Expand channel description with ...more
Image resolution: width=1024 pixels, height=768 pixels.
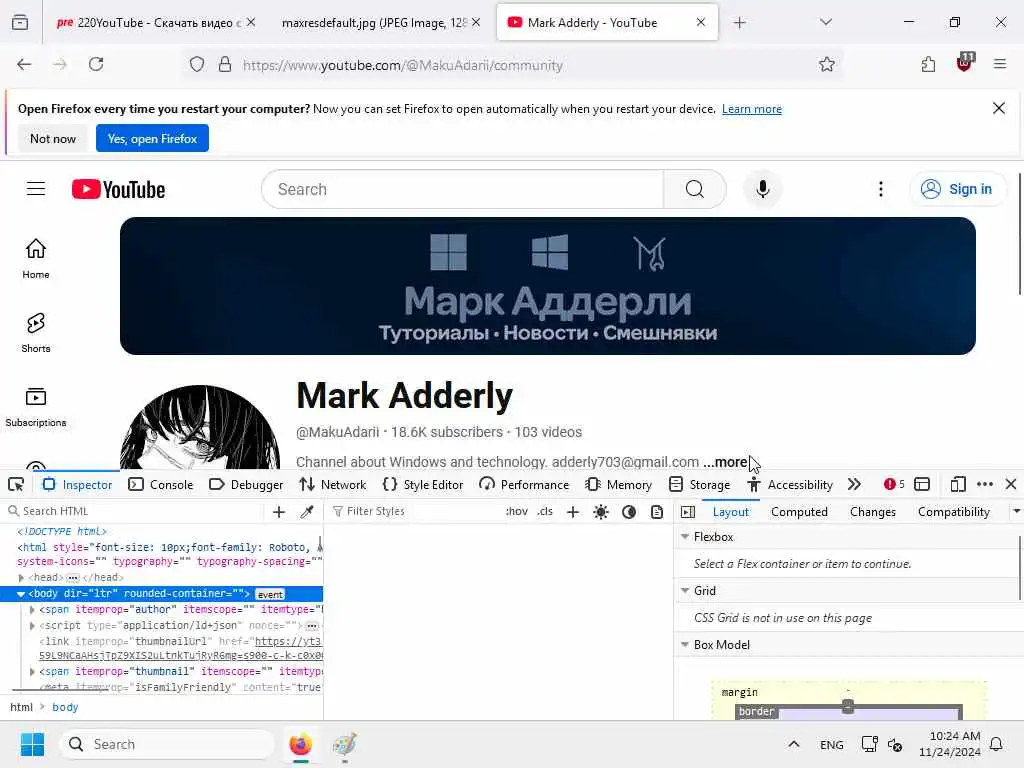pos(725,462)
